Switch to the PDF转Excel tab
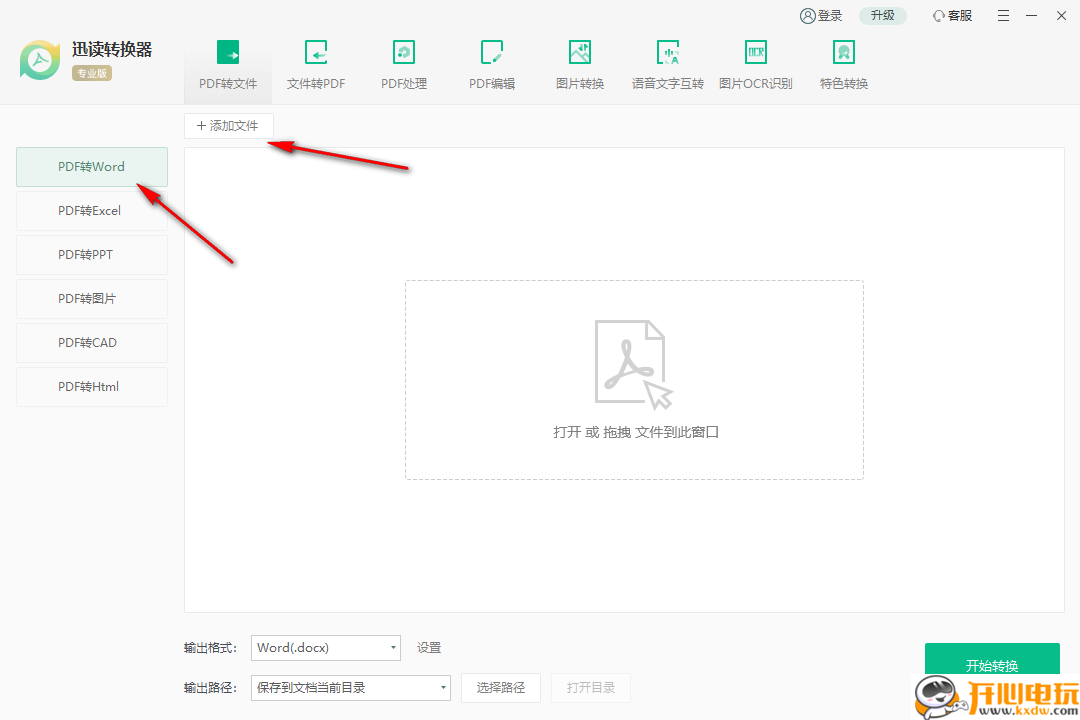 [91, 210]
